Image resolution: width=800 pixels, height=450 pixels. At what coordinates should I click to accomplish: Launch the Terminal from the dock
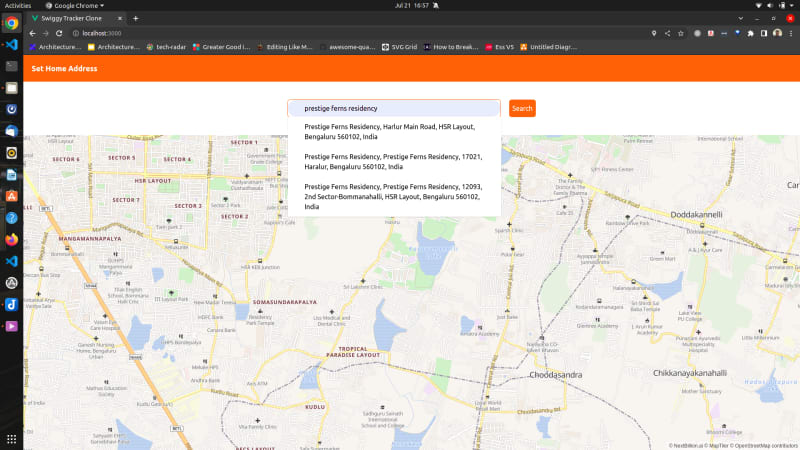[11, 66]
